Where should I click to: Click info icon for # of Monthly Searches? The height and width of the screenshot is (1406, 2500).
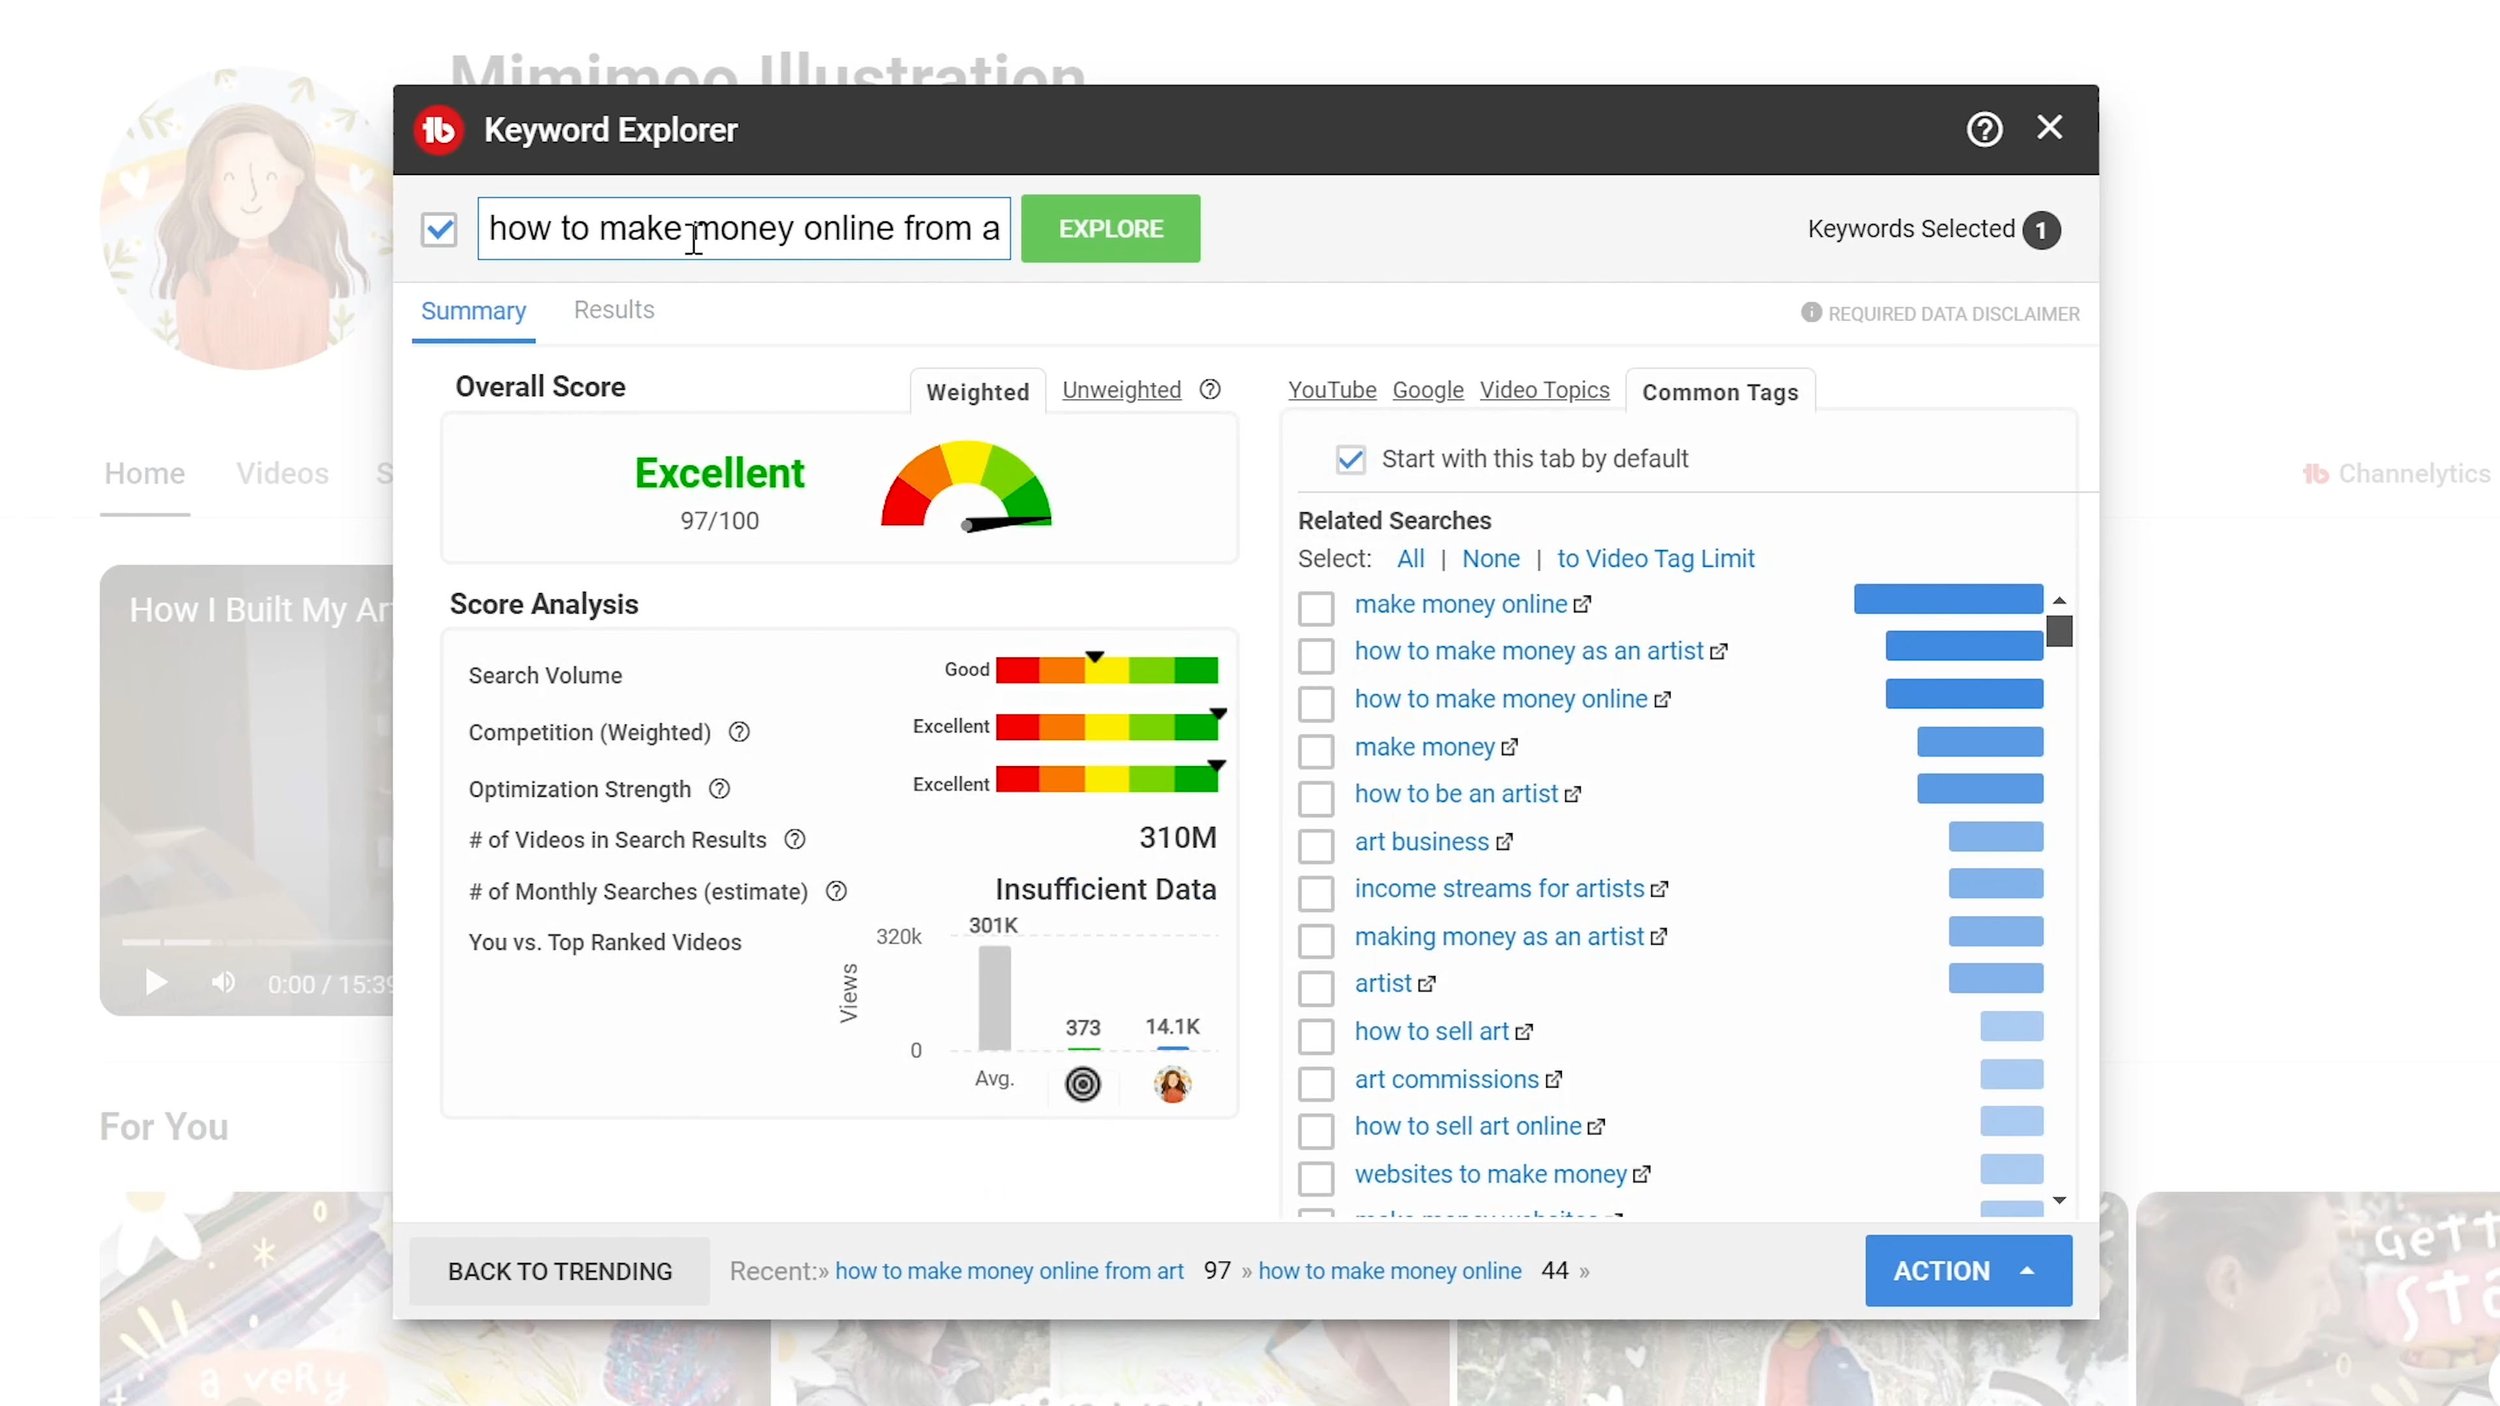836,891
